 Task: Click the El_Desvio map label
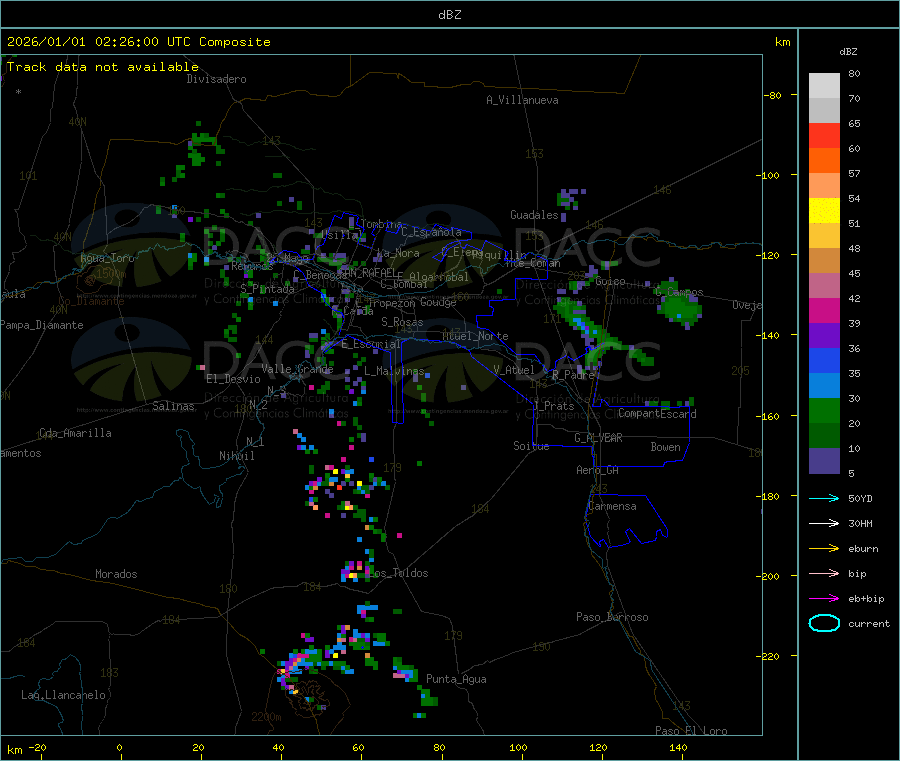click(233, 379)
